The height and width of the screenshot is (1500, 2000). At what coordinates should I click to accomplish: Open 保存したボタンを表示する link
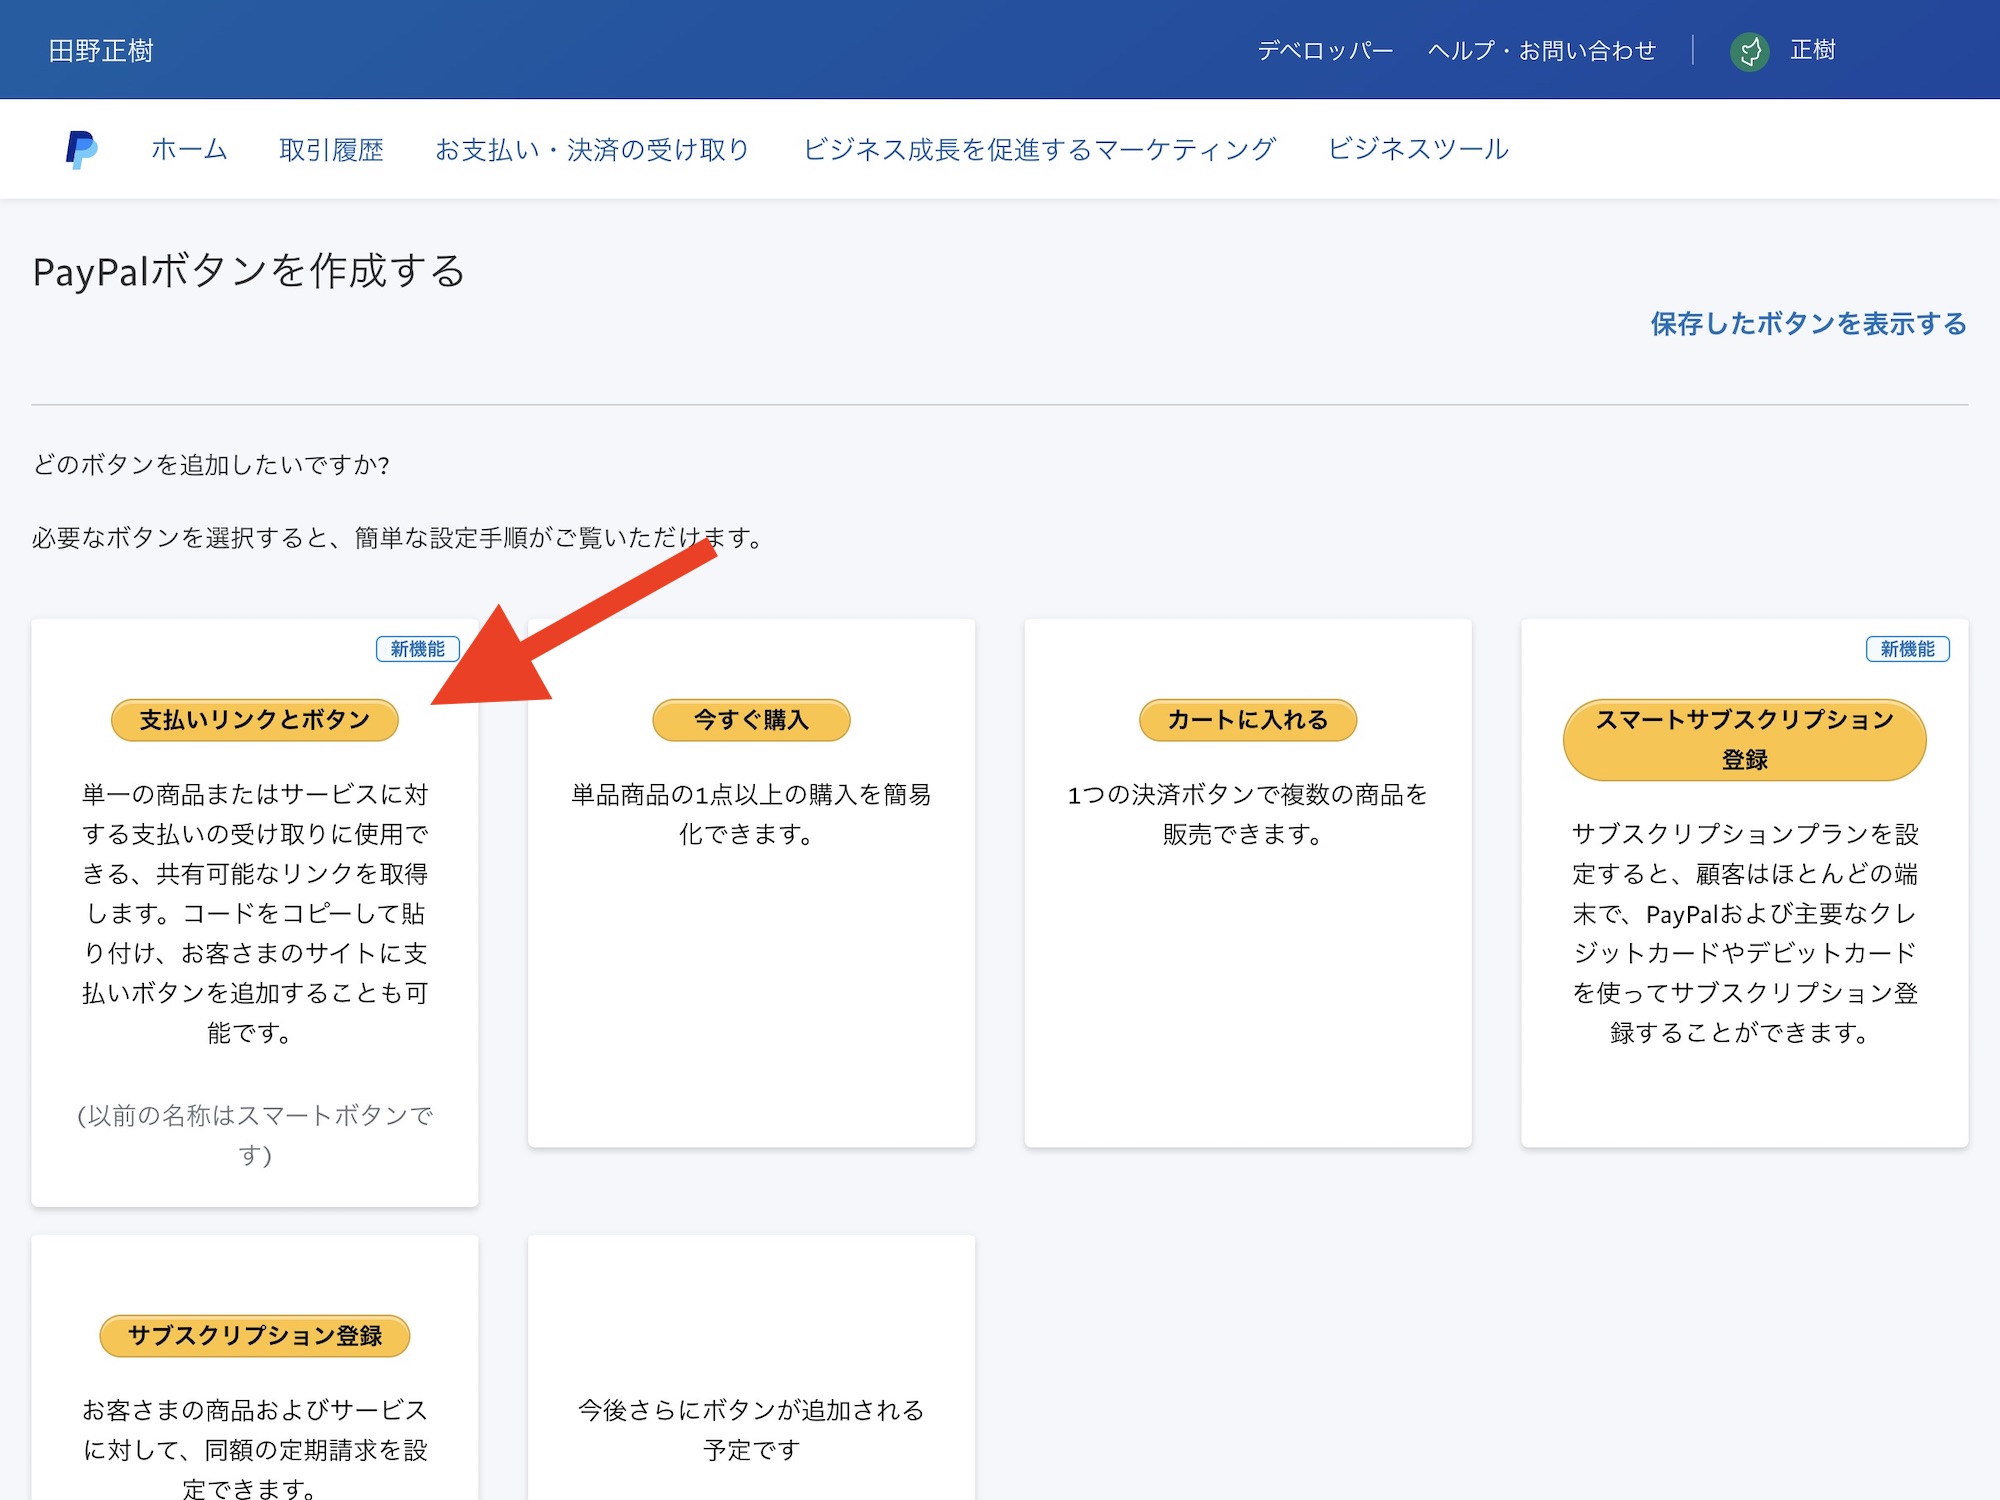[x=1808, y=323]
